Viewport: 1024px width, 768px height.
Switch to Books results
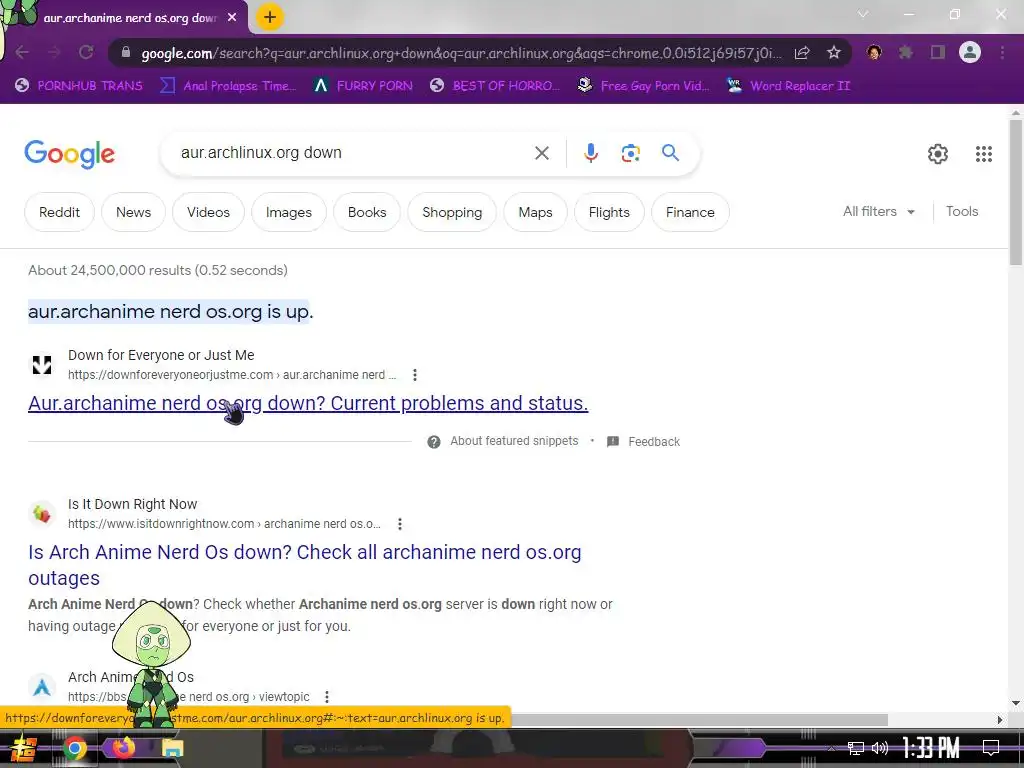[367, 212]
